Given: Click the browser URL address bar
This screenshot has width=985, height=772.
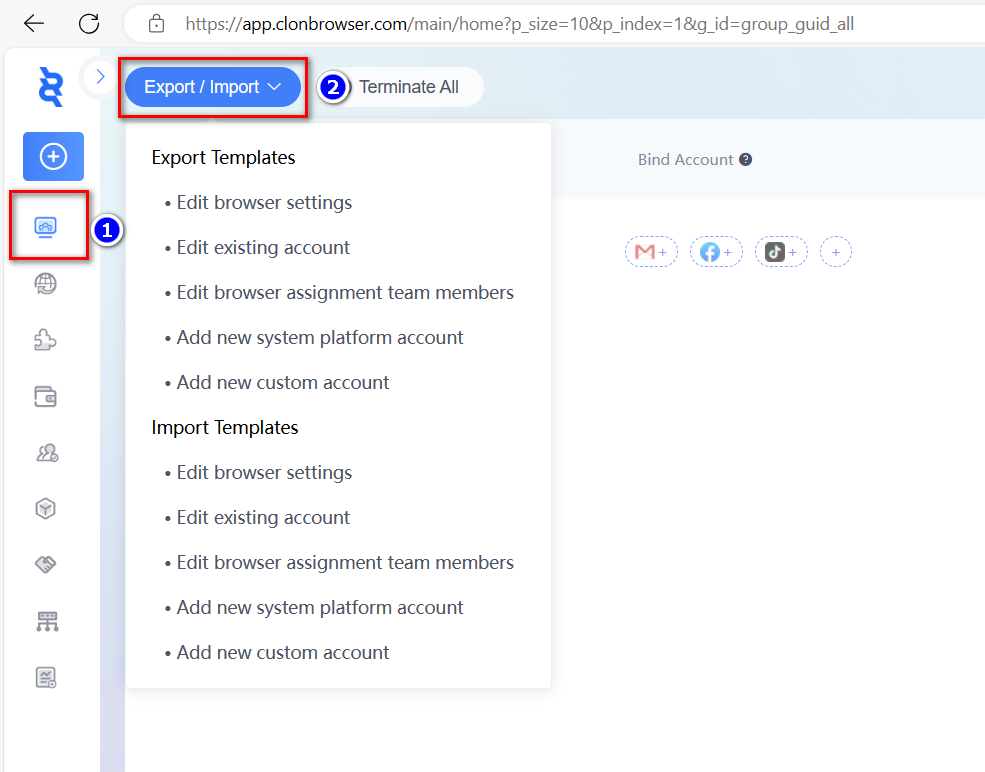Looking at the screenshot, I should coord(520,23).
